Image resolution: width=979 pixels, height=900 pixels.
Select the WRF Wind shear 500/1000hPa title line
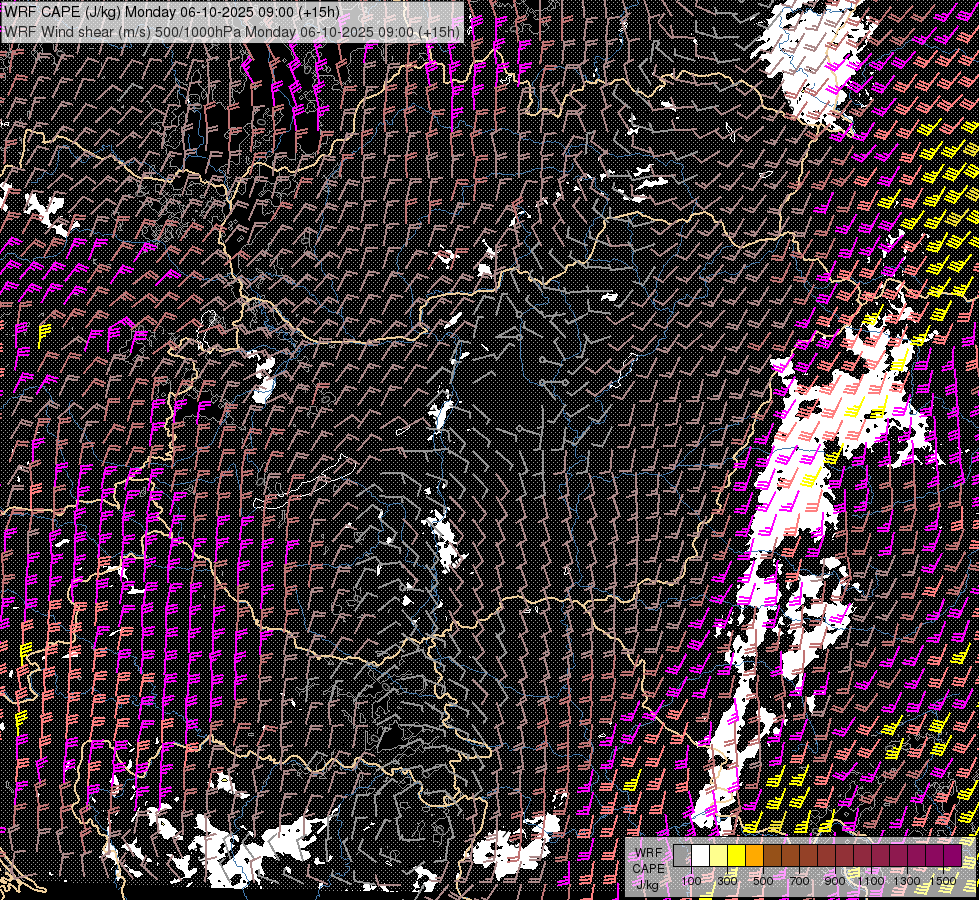[231, 31]
